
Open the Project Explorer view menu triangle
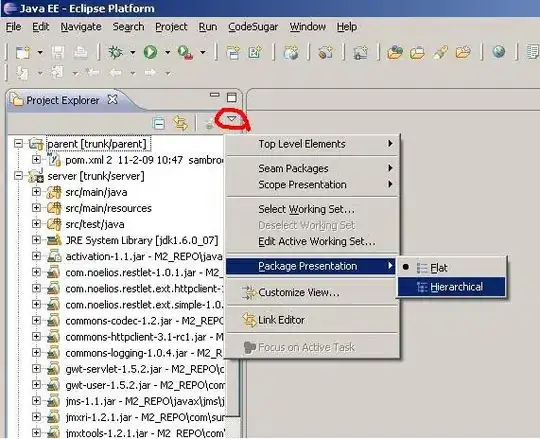tap(232, 119)
